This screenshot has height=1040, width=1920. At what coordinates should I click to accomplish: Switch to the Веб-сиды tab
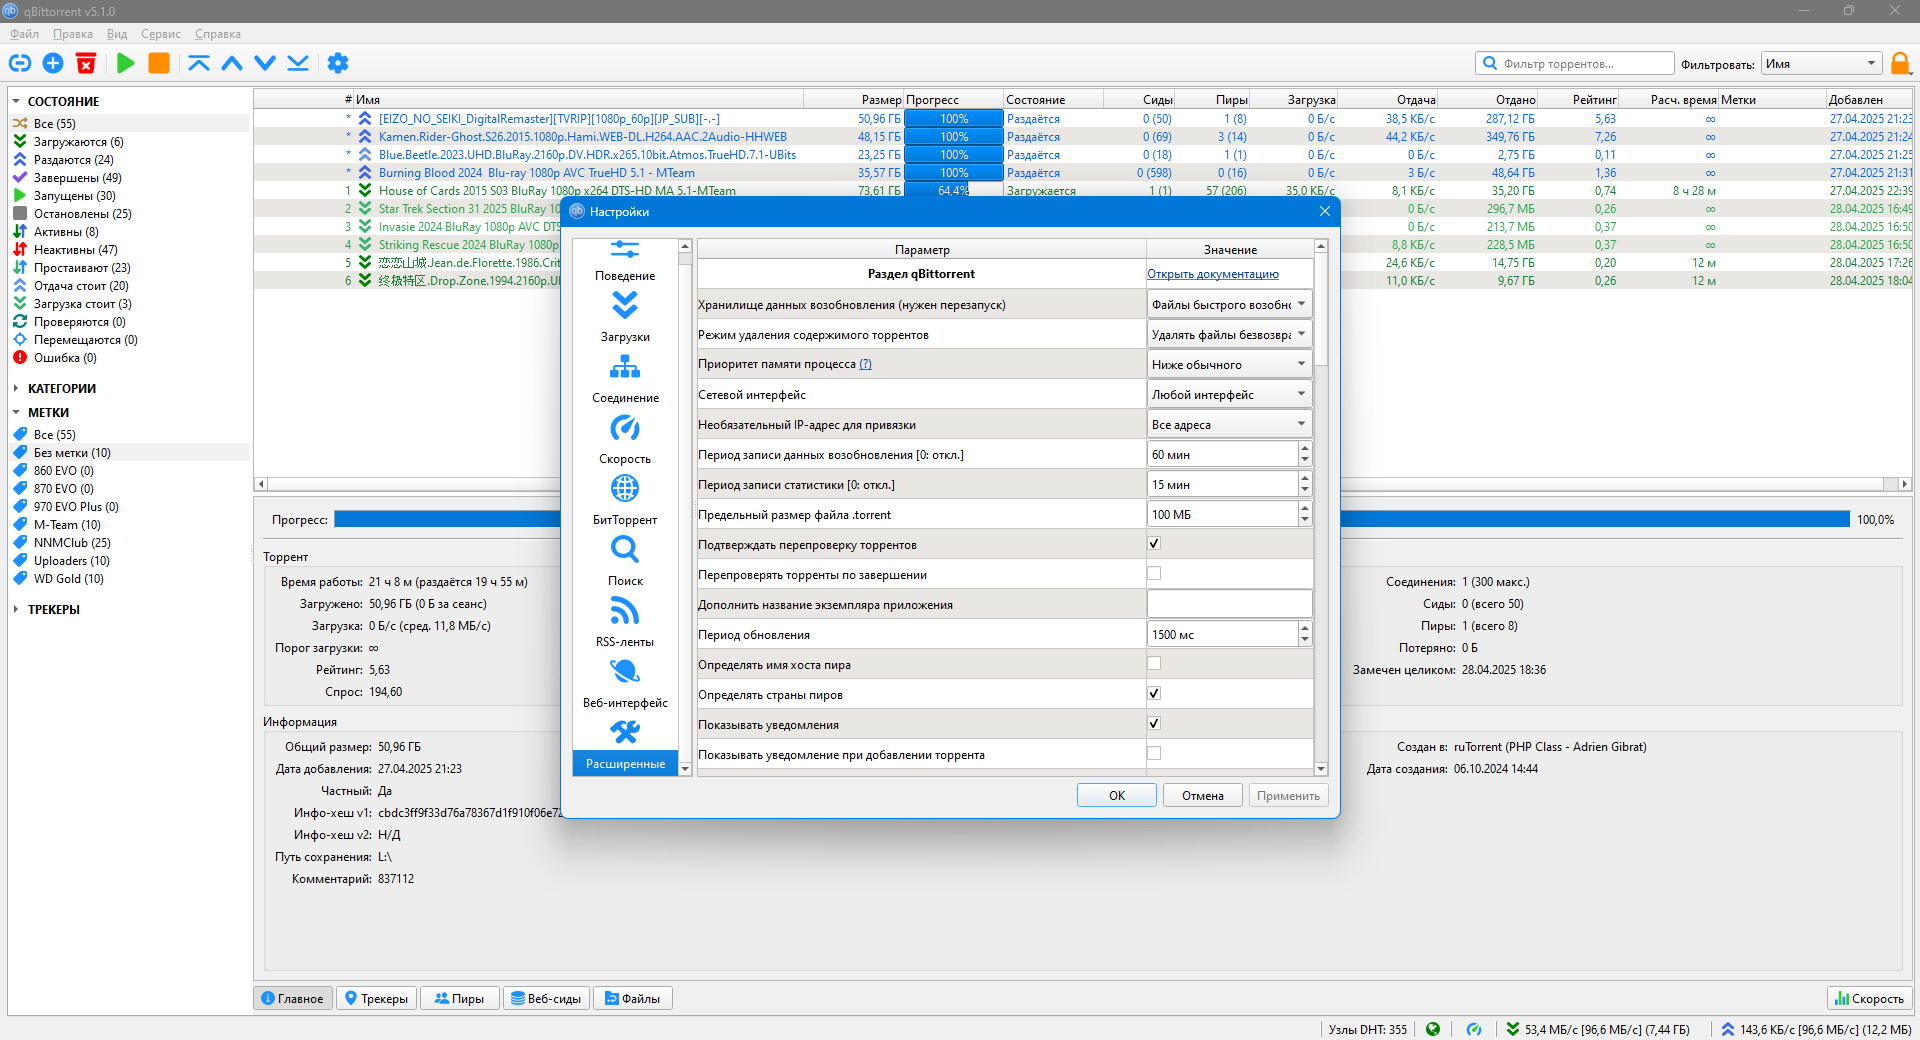[x=546, y=999]
